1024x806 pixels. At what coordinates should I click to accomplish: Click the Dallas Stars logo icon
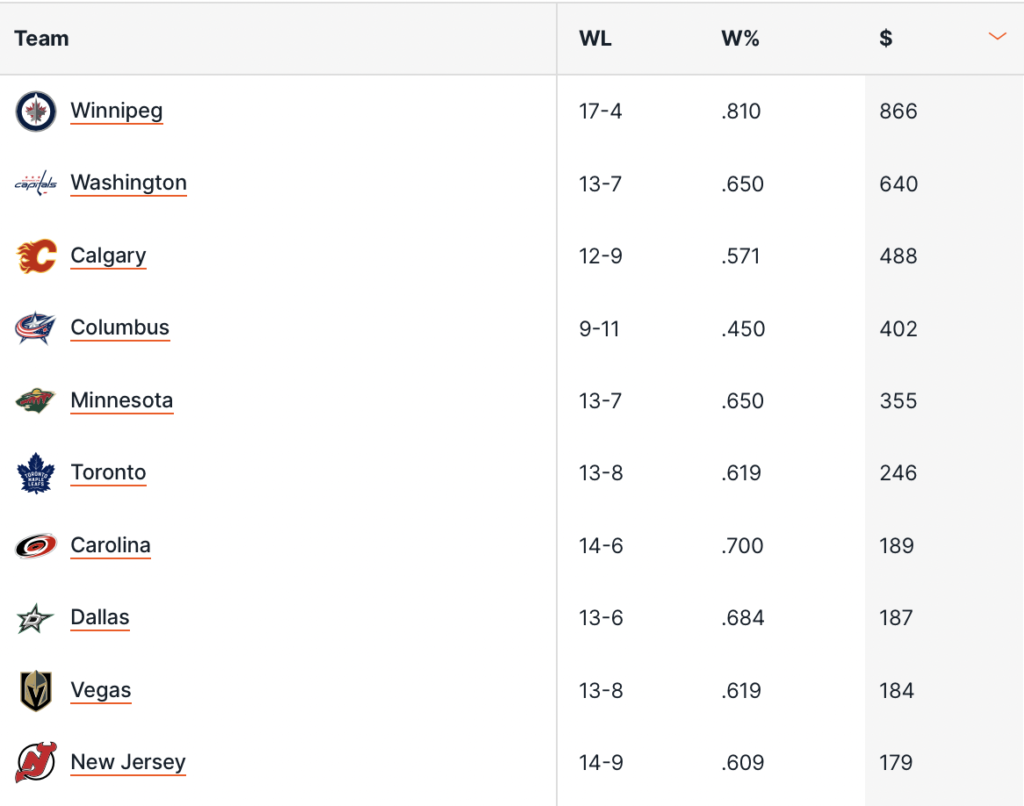tap(36, 618)
